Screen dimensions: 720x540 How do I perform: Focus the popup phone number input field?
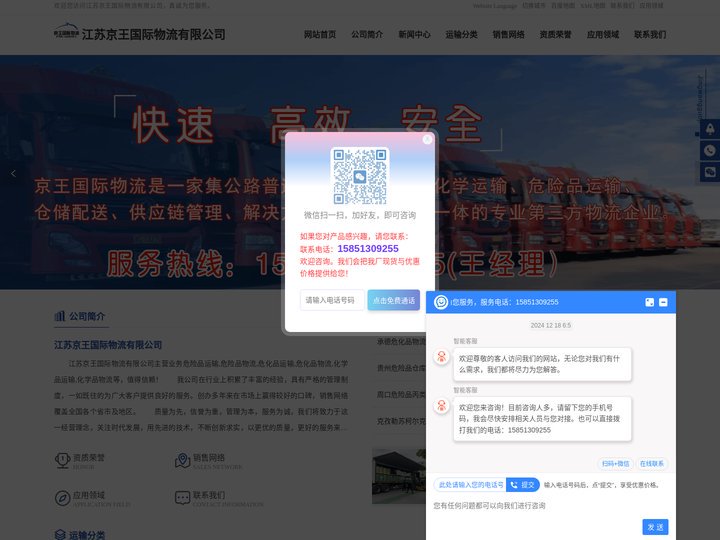click(x=332, y=300)
